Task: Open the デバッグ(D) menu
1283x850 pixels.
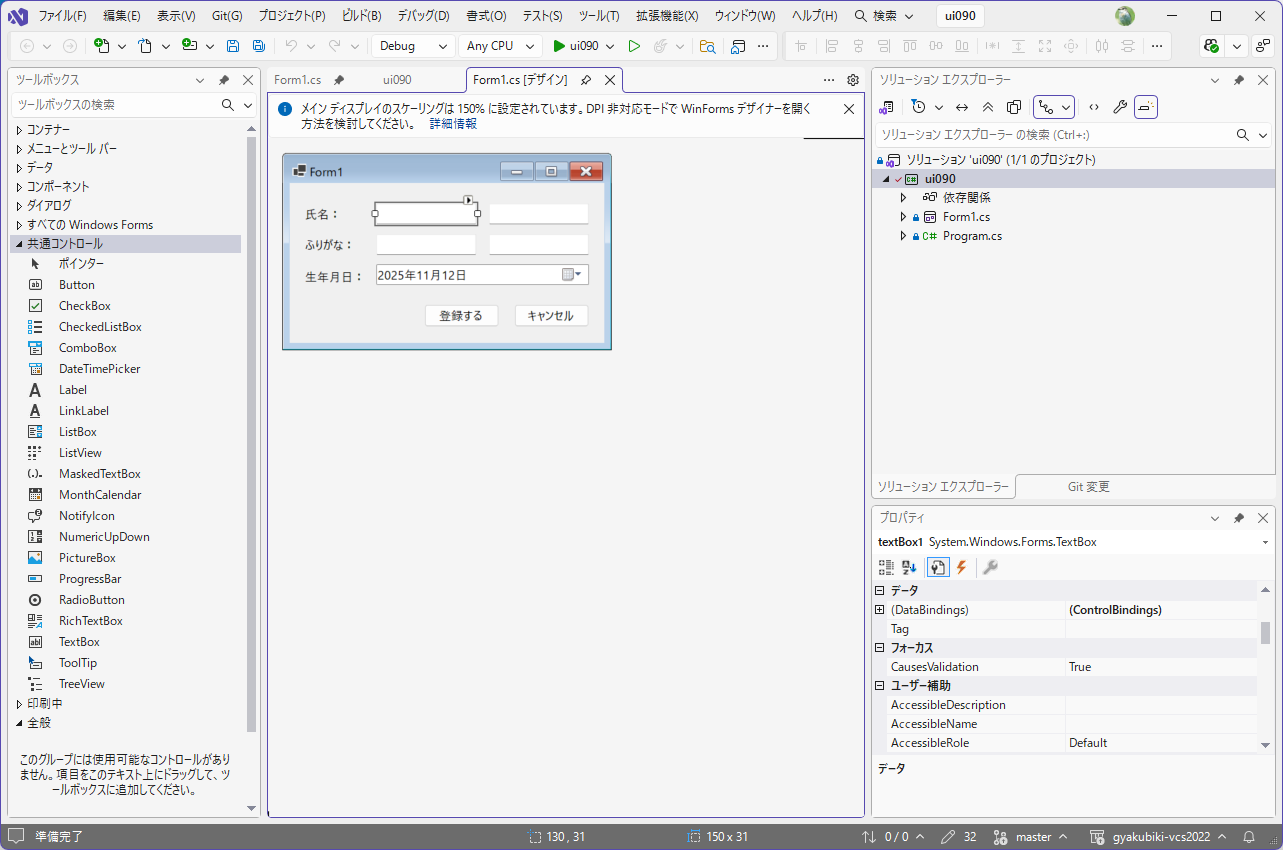Action: click(x=423, y=16)
